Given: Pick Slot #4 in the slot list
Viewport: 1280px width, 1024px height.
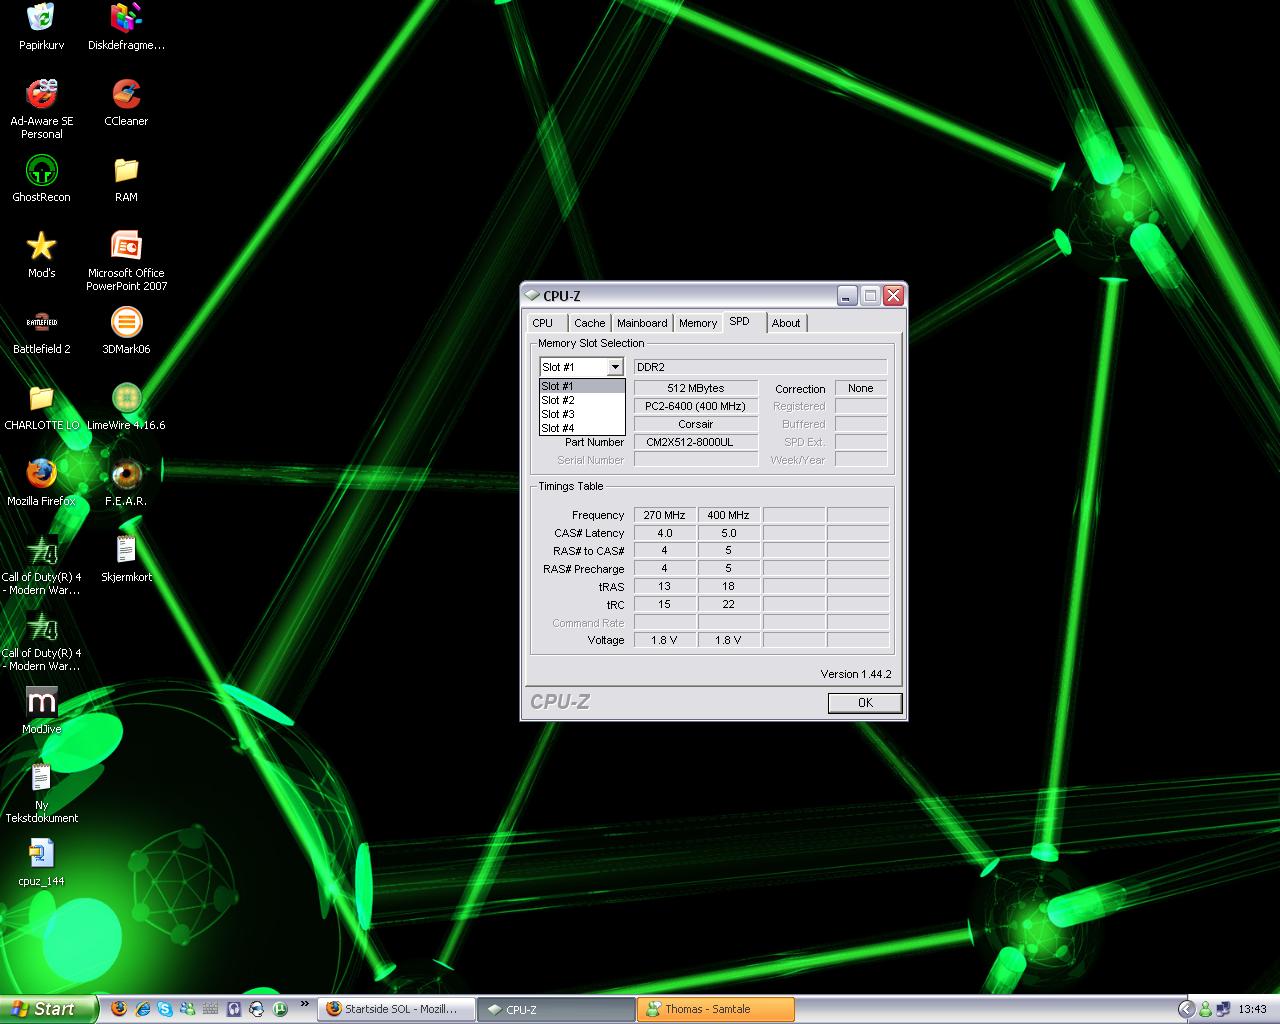Looking at the screenshot, I should (x=582, y=428).
